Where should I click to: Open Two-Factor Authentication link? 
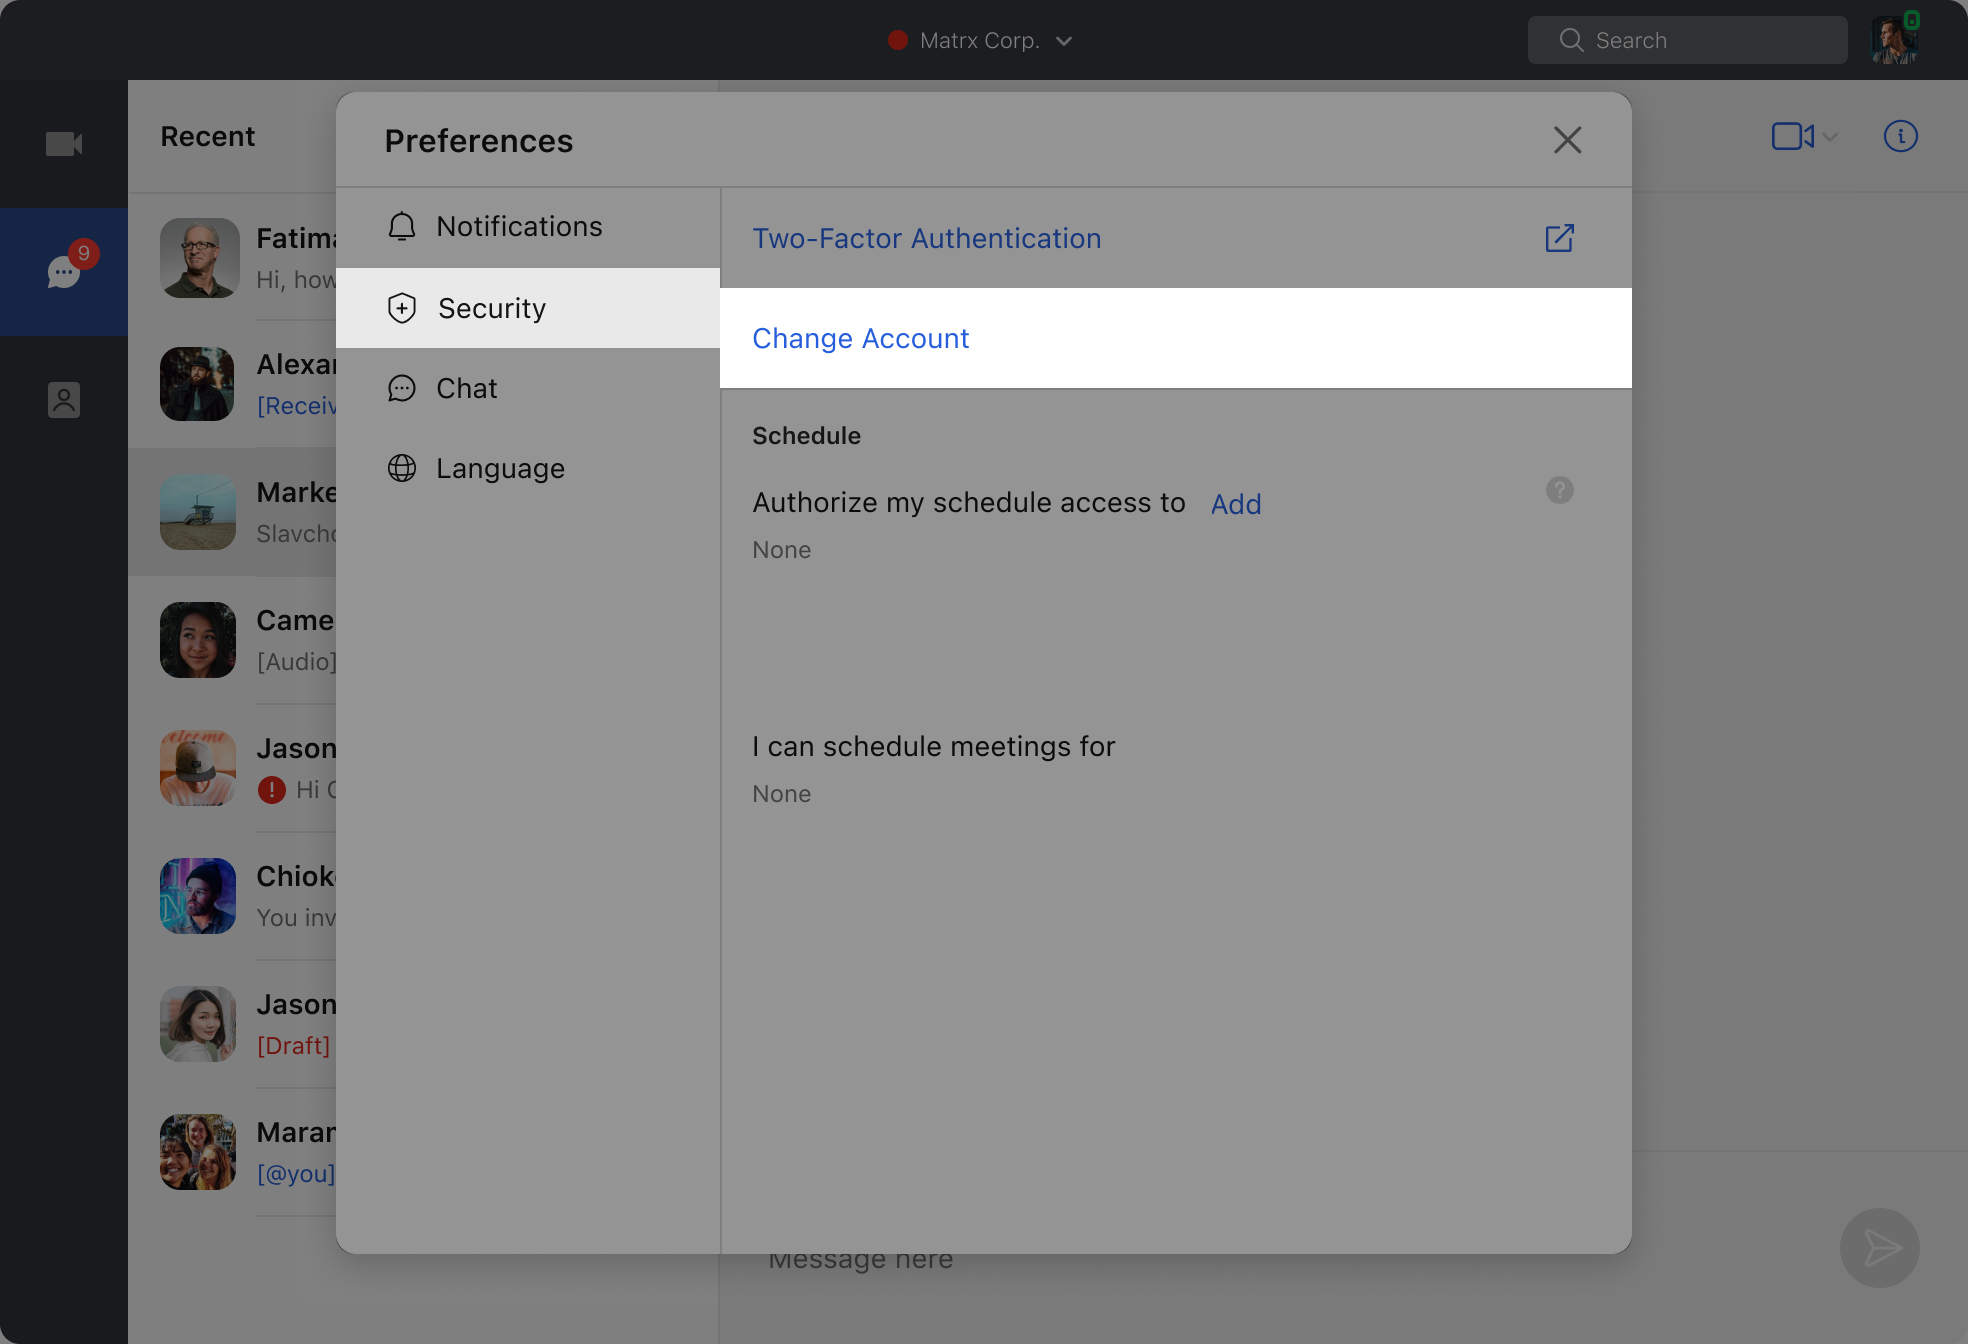pos(926,238)
